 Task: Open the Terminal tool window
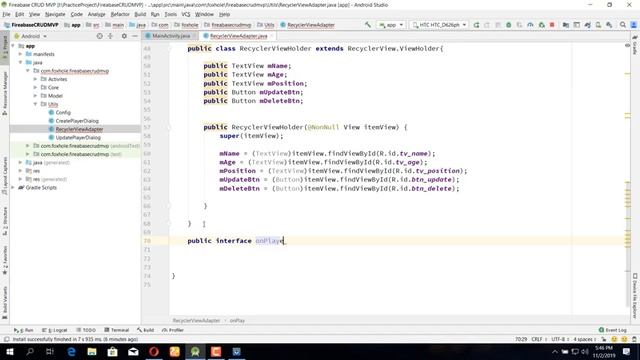tap(117, 330)
